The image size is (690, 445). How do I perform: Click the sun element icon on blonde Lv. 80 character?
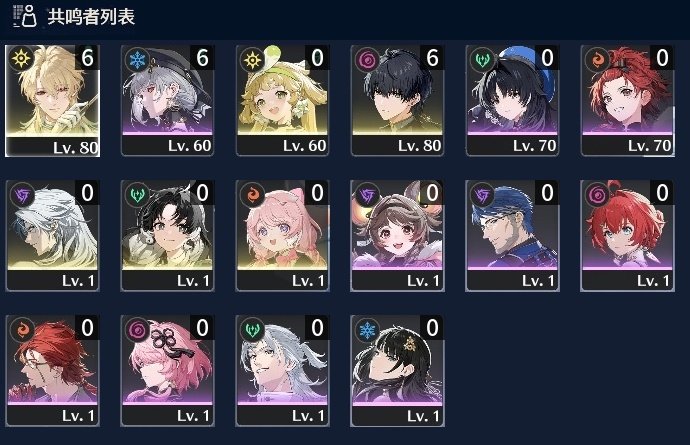21,59
